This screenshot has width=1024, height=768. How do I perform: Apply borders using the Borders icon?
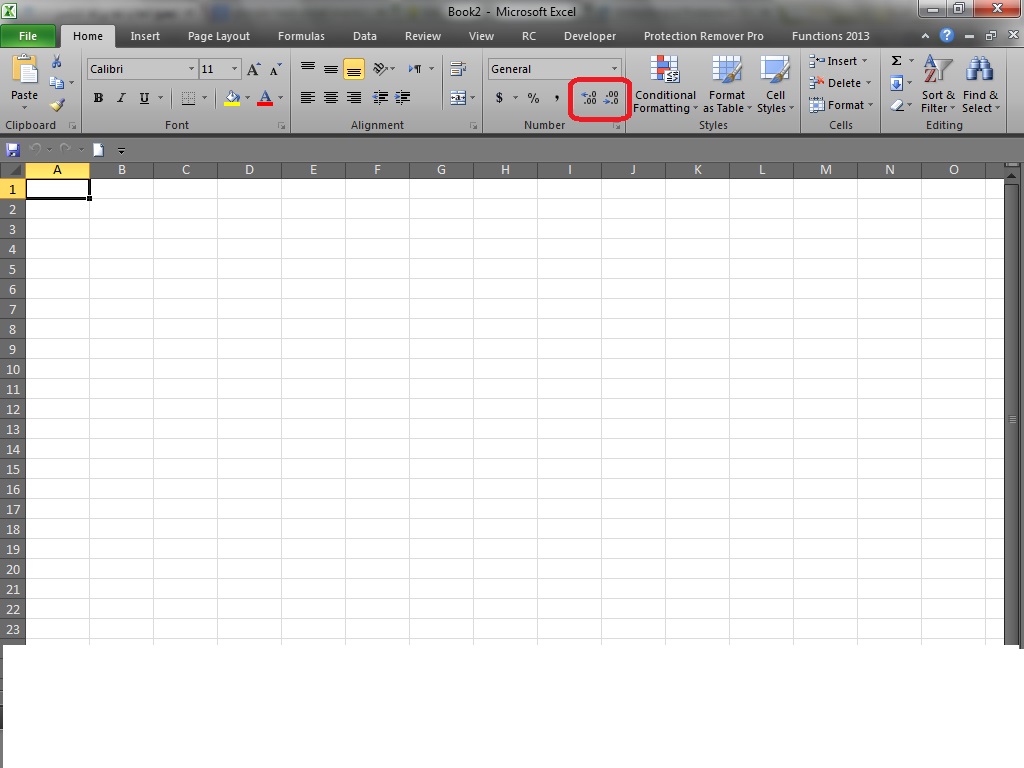[x=188, y=98]
